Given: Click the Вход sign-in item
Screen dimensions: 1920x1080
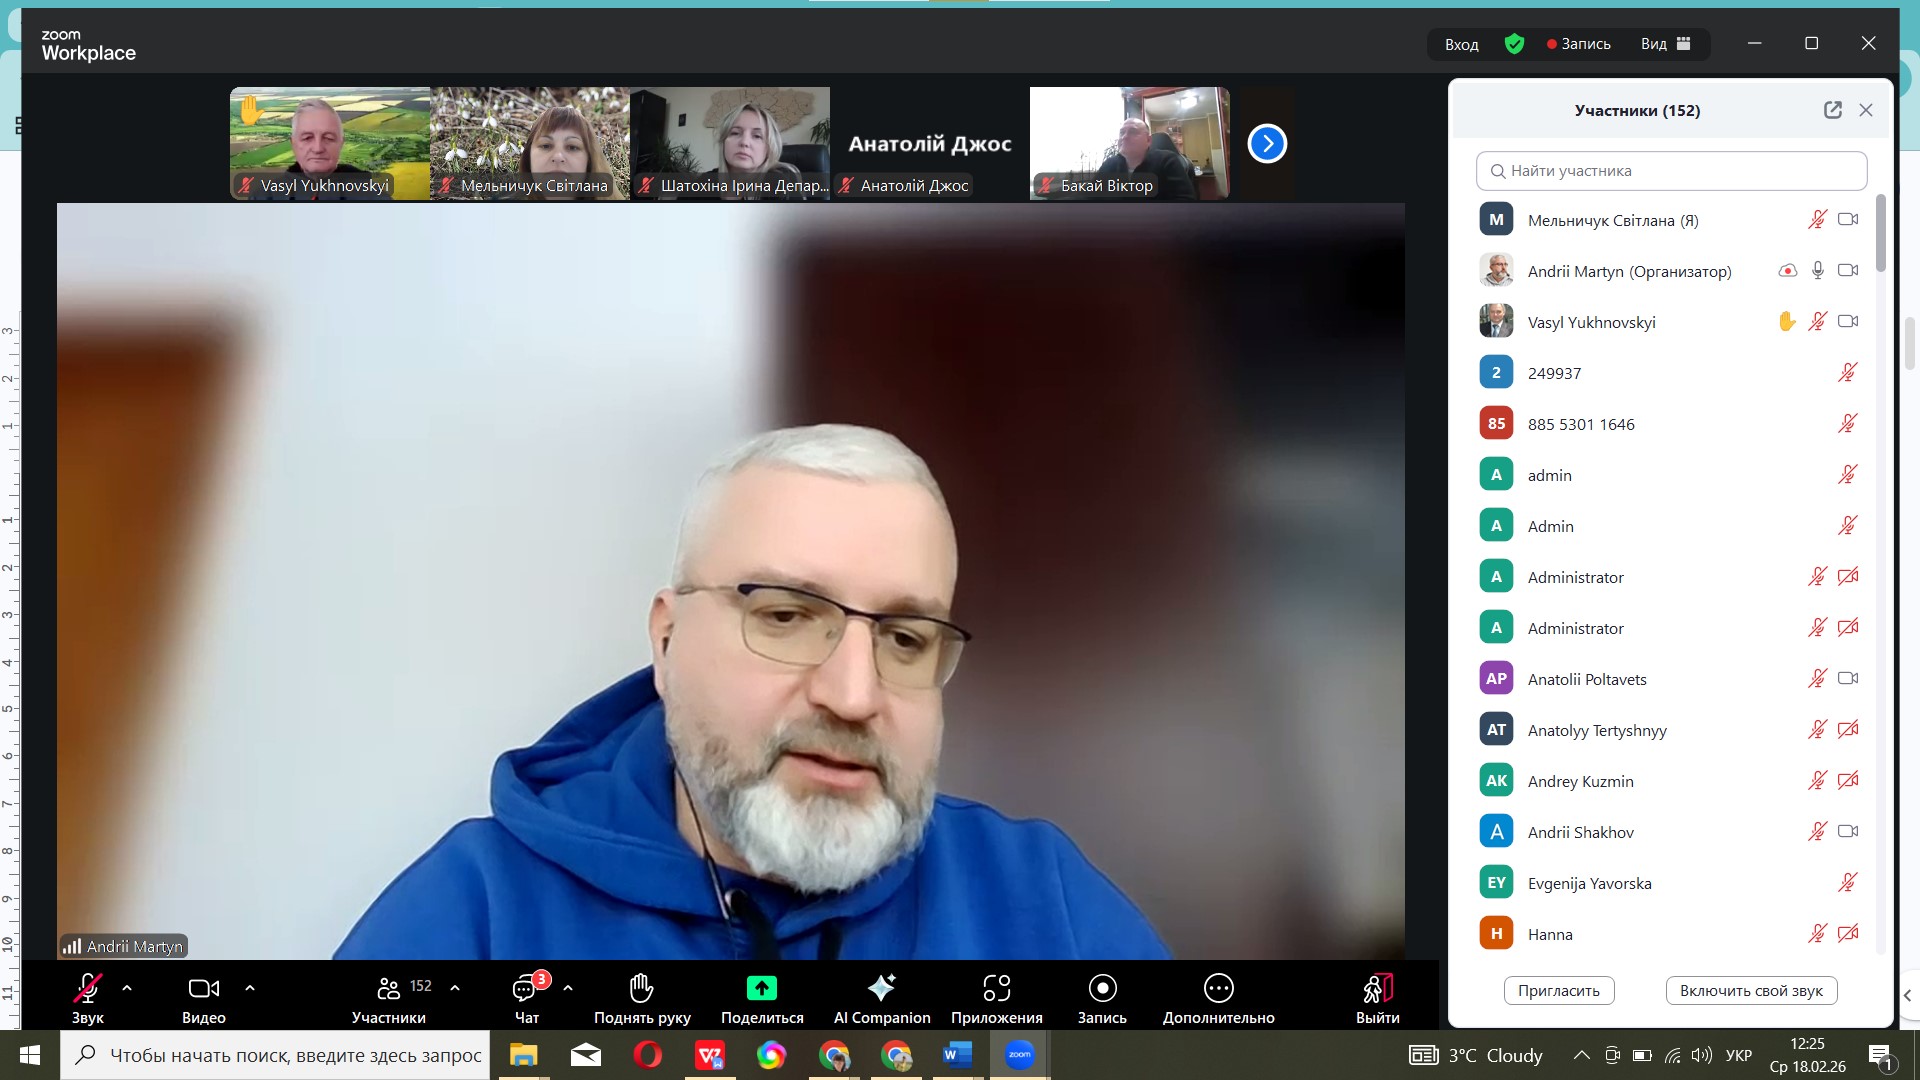Looking at the screenshot, I should point(1461,44).
